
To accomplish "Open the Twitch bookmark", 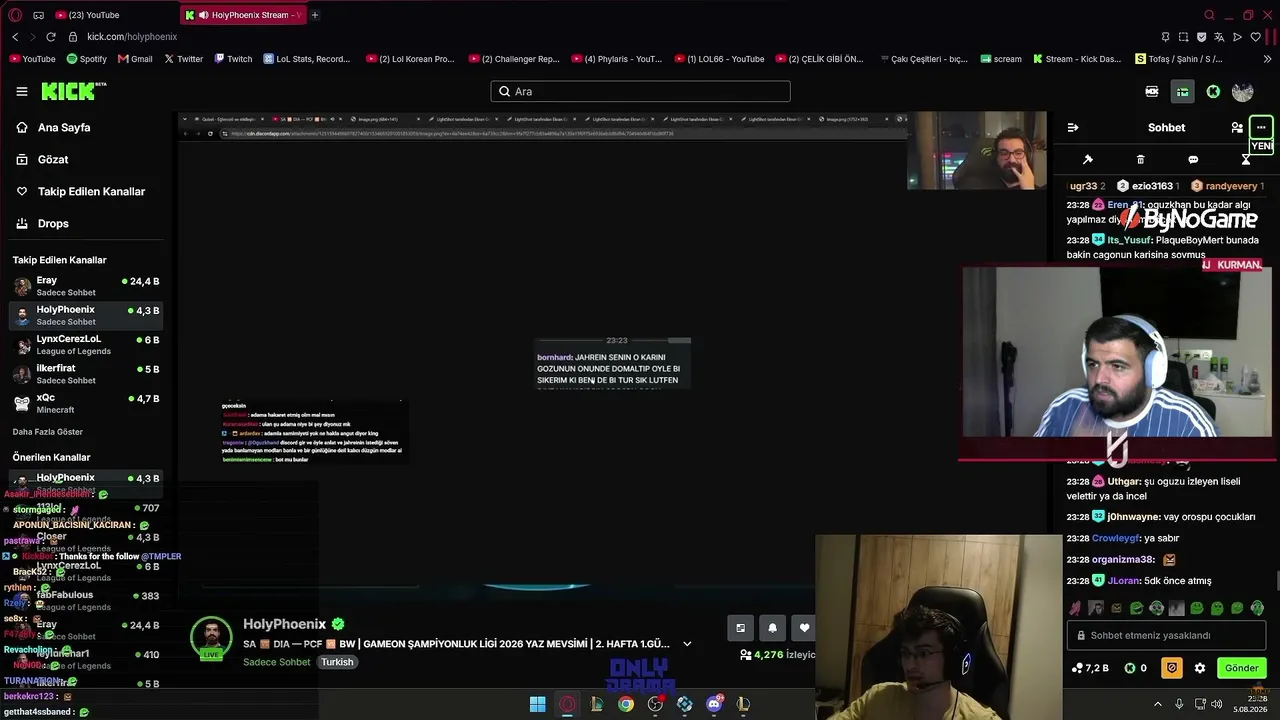I will (233, 59).
